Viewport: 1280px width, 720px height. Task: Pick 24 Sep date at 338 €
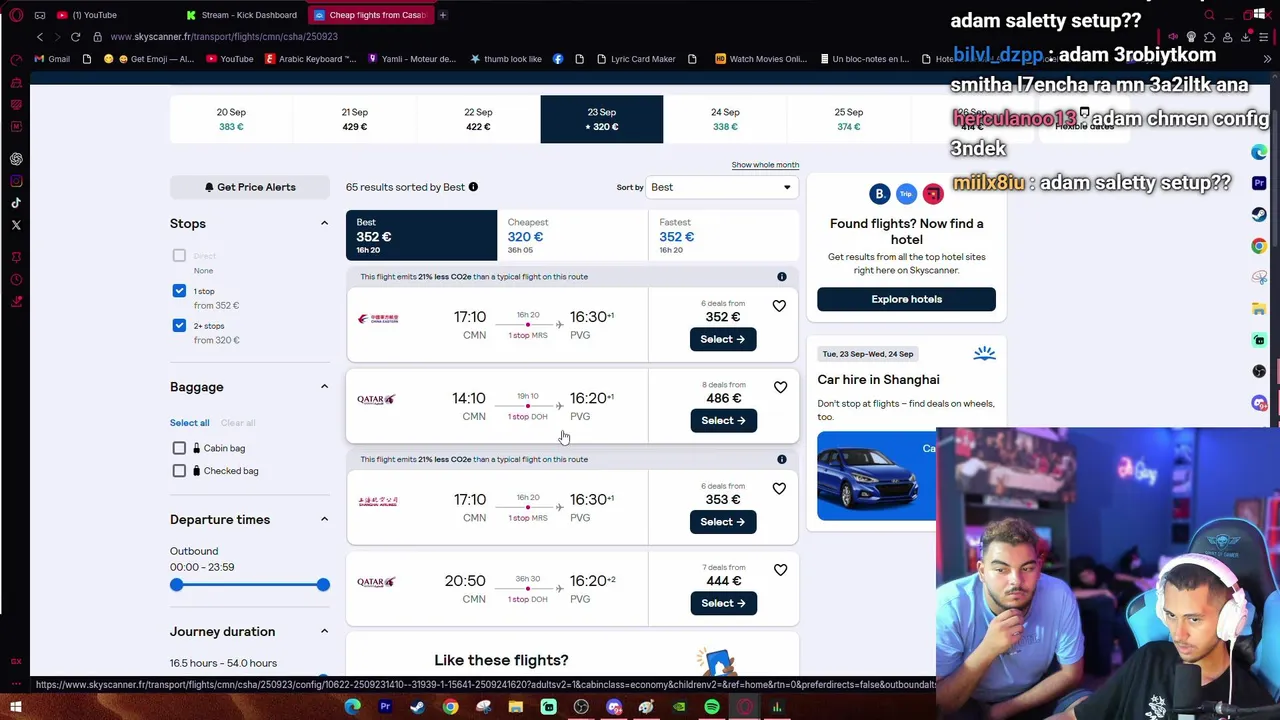(x=725, y=119)
